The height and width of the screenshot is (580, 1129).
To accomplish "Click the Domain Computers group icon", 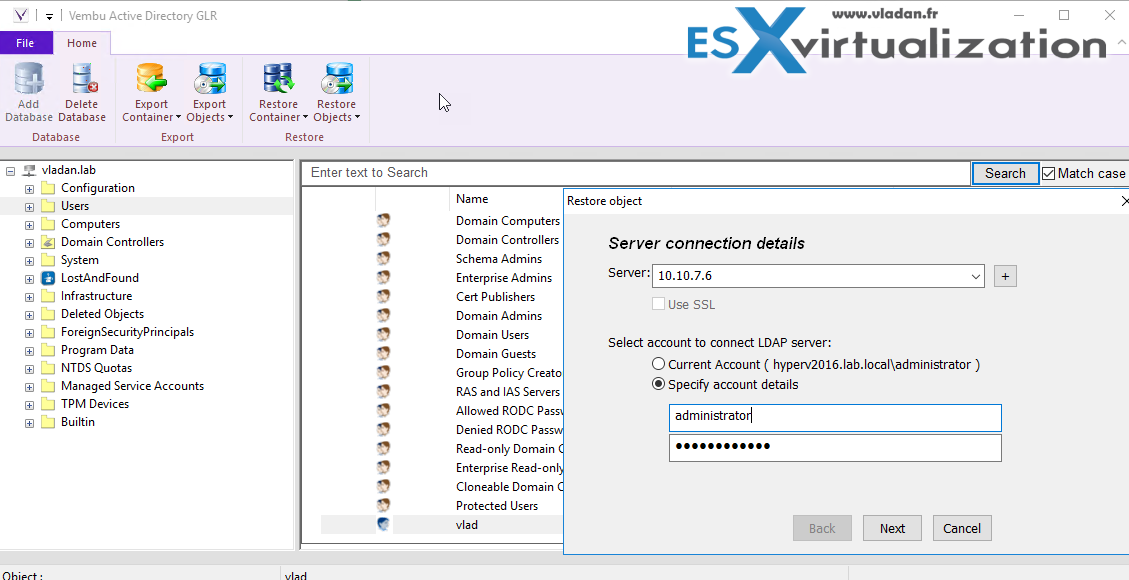I will click(x=383, y=220).
